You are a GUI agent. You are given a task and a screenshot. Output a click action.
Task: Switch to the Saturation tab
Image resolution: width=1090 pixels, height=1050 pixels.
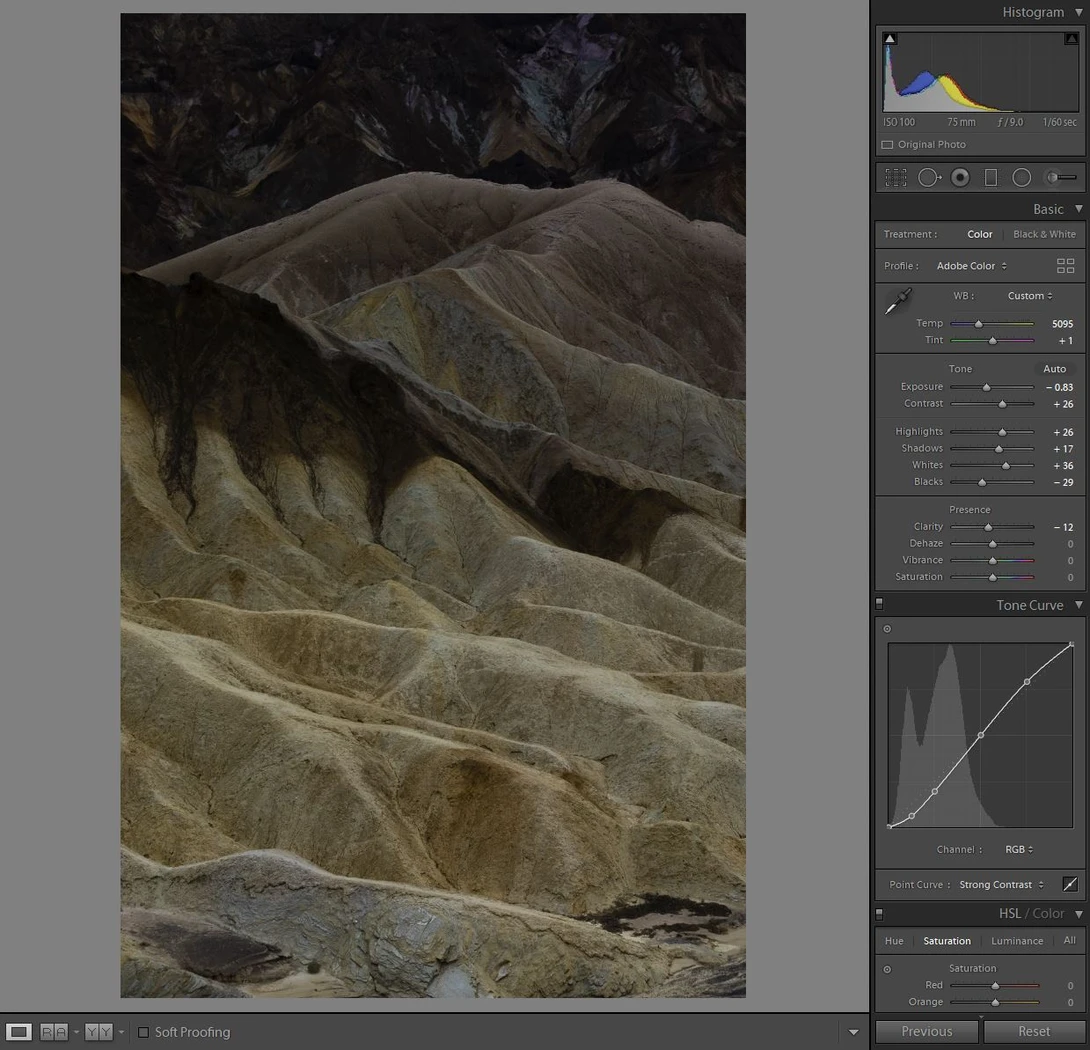(947, 941)
